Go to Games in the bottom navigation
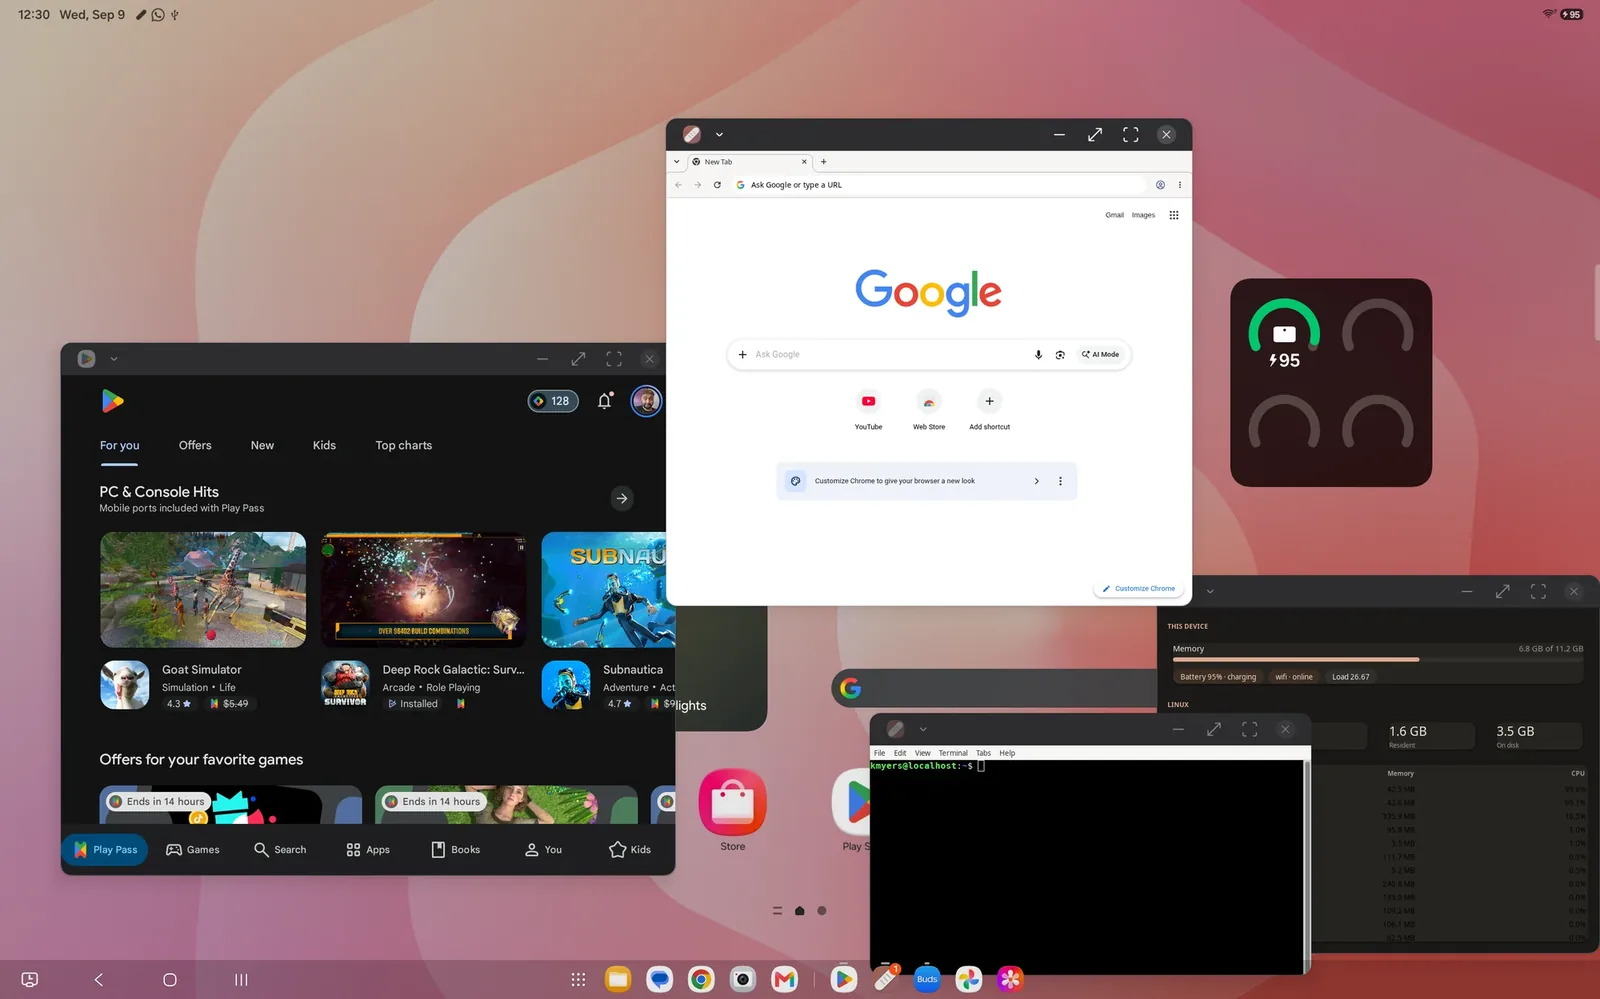 click(x=193, y=850)
